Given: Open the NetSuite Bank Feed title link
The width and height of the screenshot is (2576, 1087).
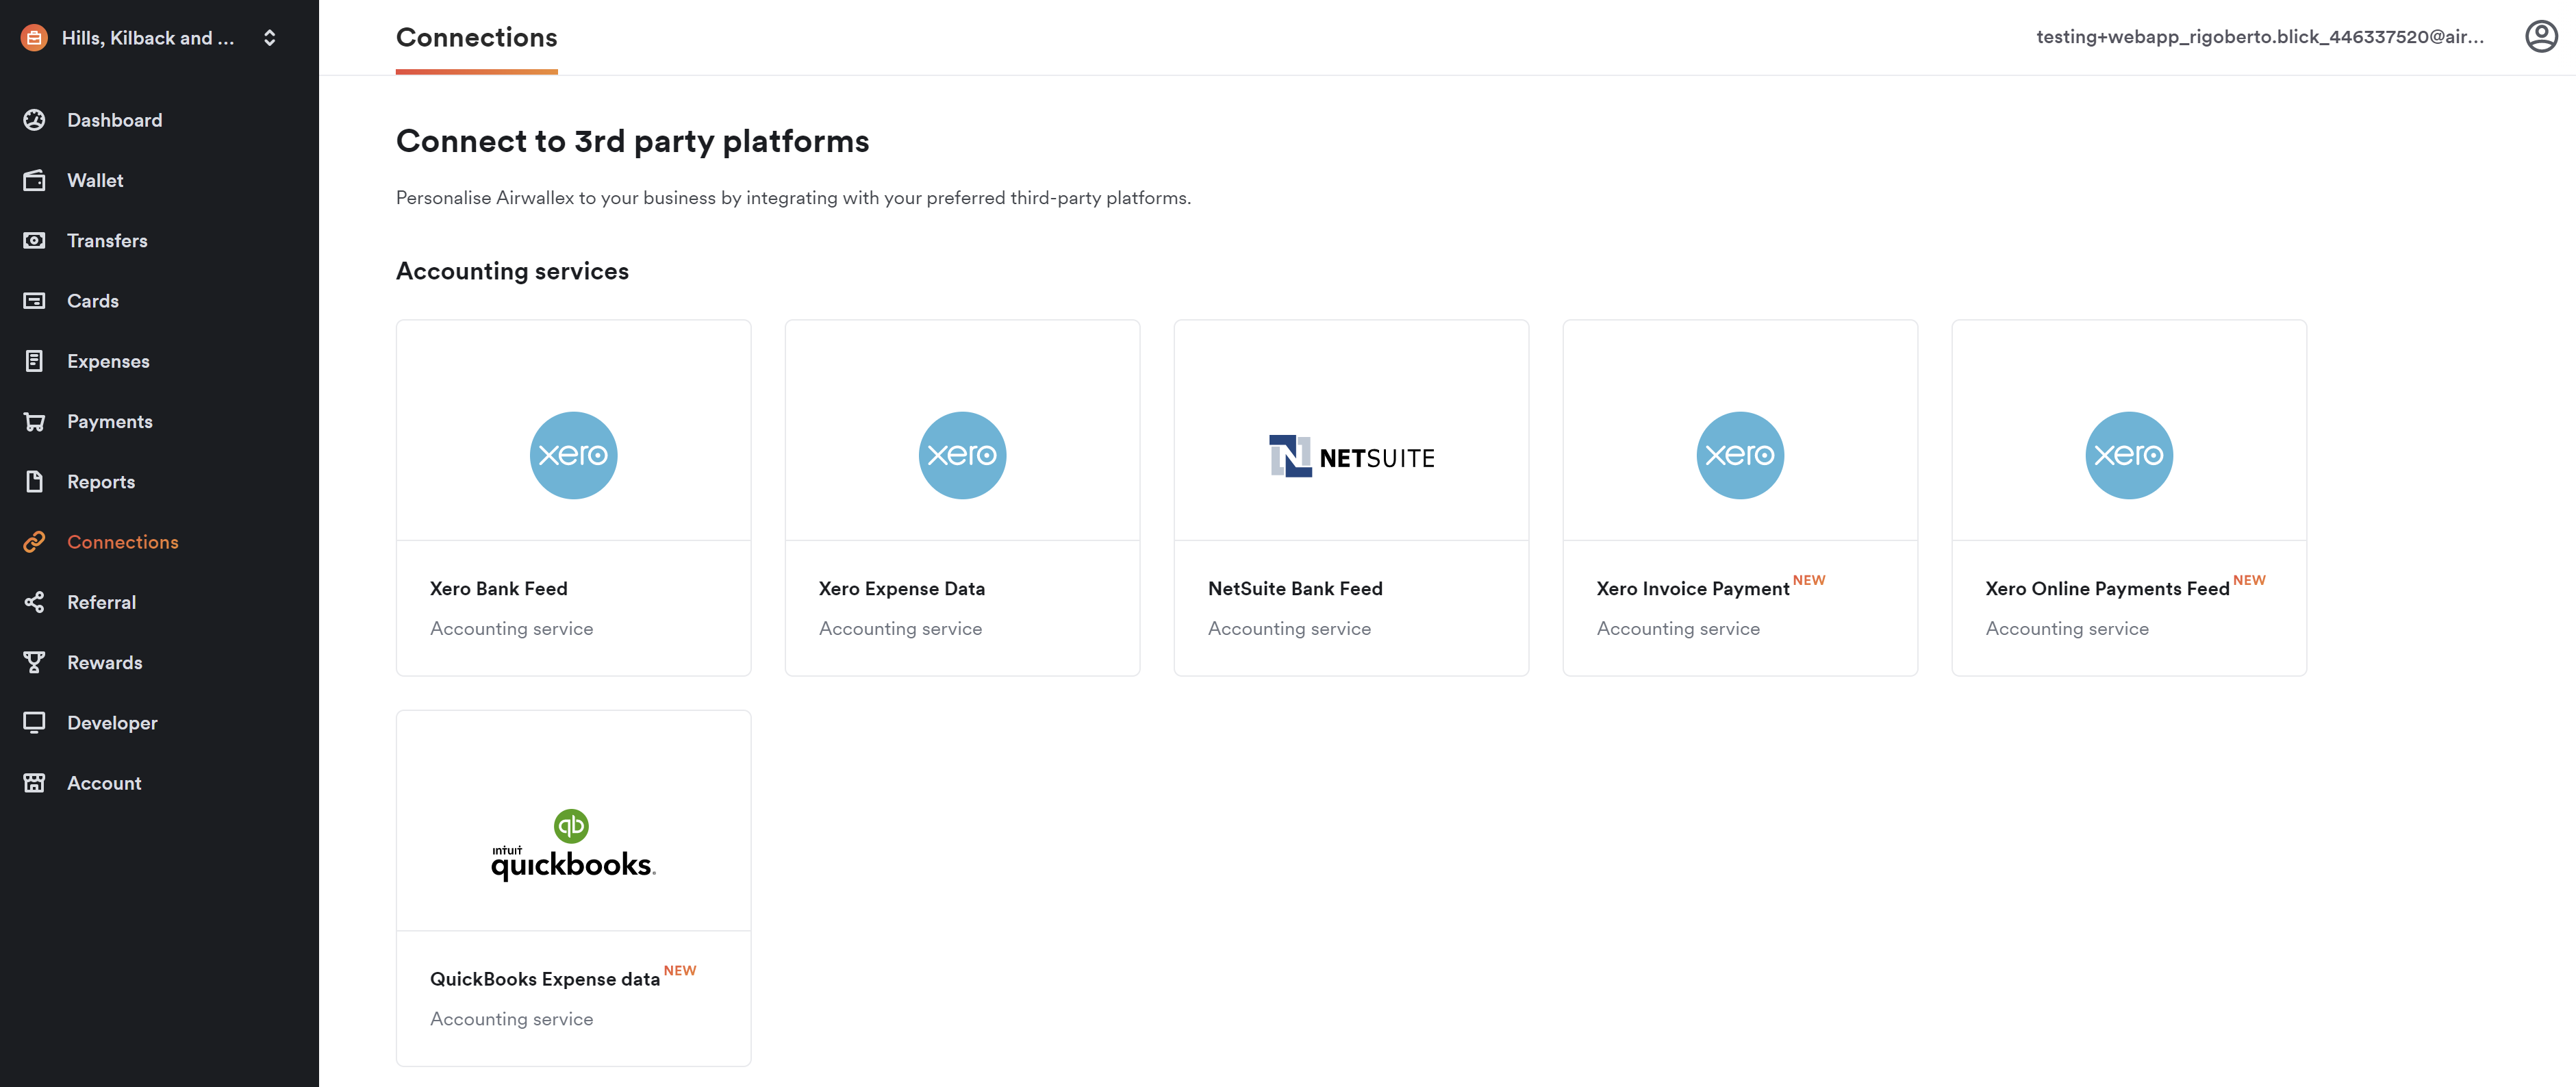Looking at the screenshot, I should [x=1295, y=588].
